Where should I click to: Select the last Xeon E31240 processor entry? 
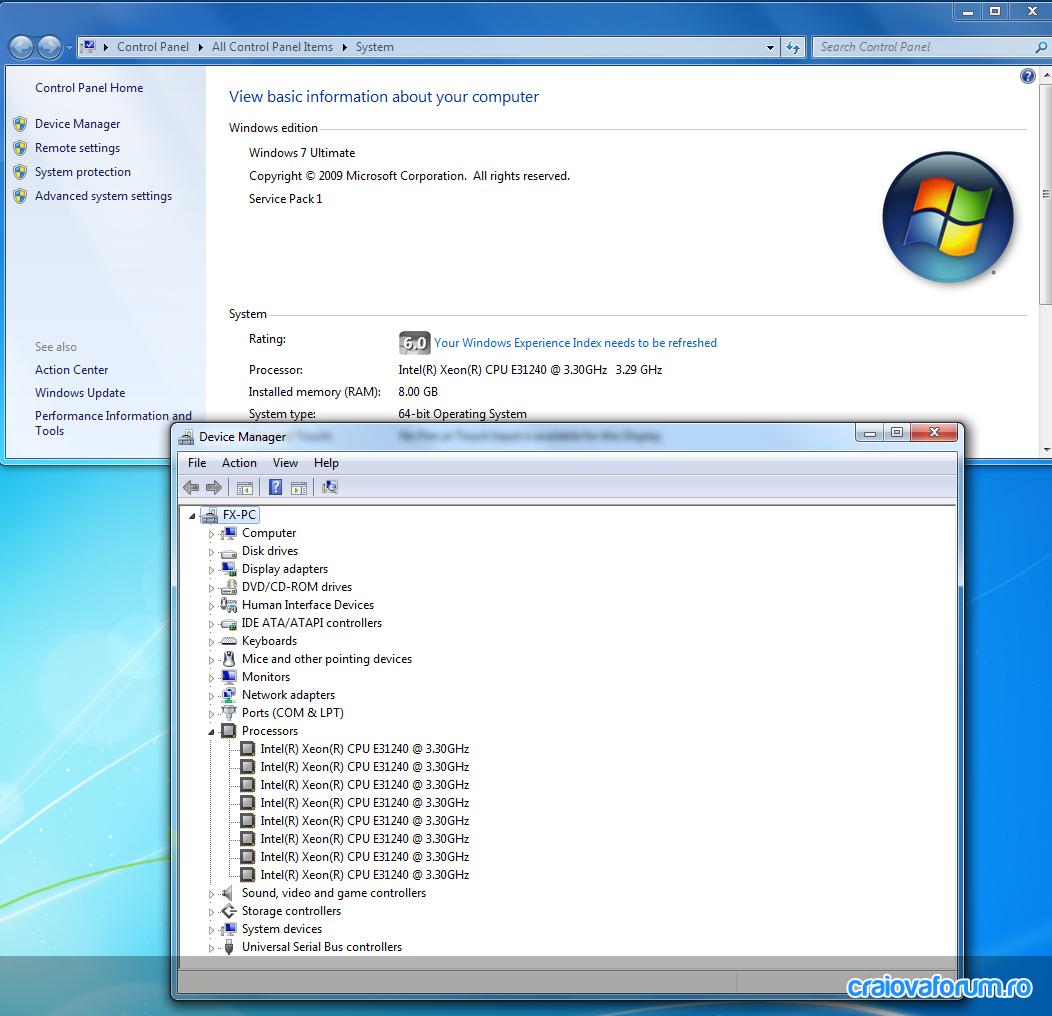pos(364,874)
